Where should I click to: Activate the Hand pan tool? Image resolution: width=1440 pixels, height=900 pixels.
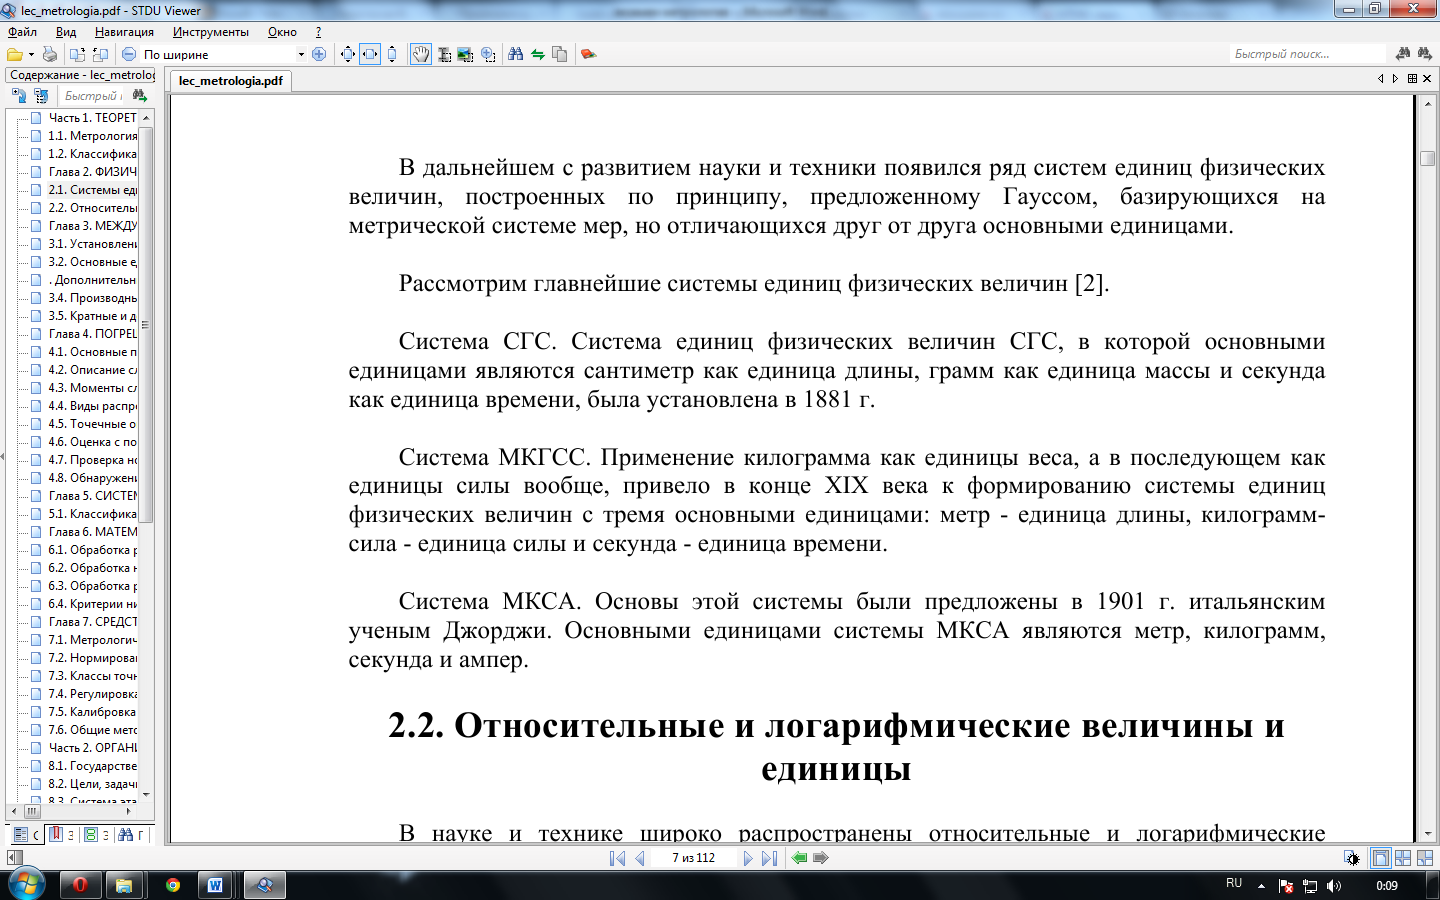click(421, 54)
